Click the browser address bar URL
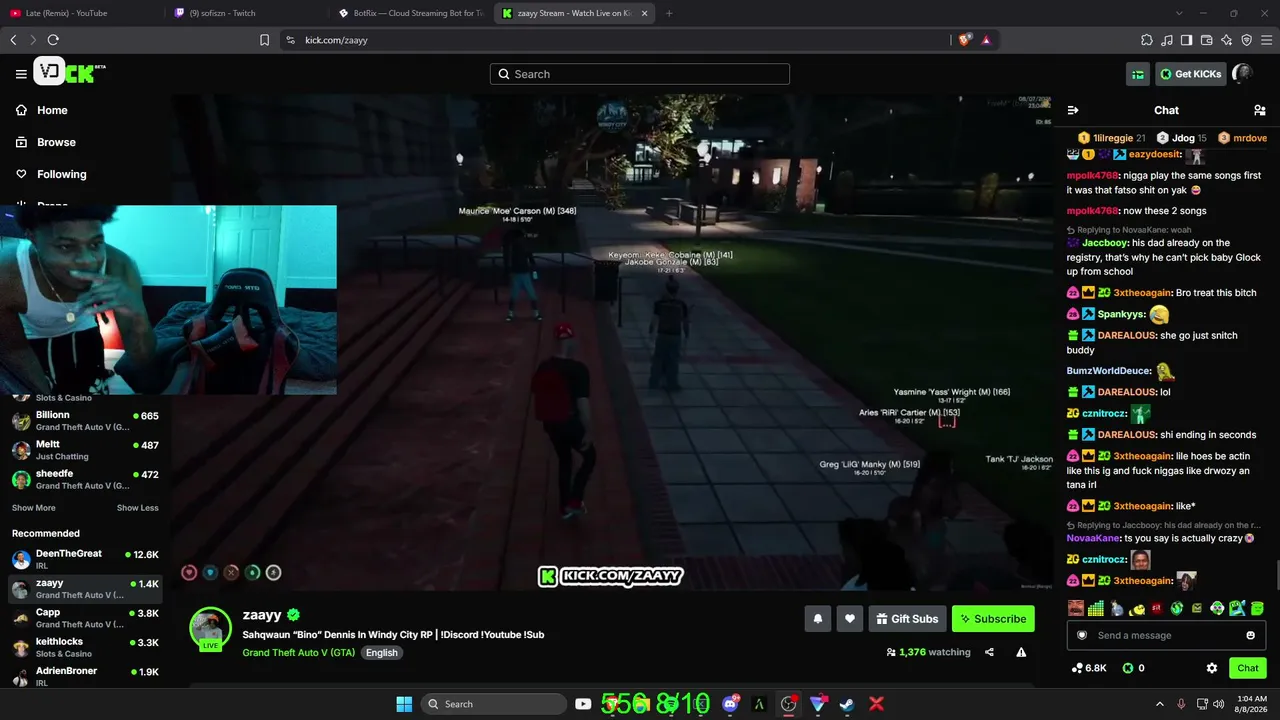The image size is (1280, 720). click(x=337, y=40)
